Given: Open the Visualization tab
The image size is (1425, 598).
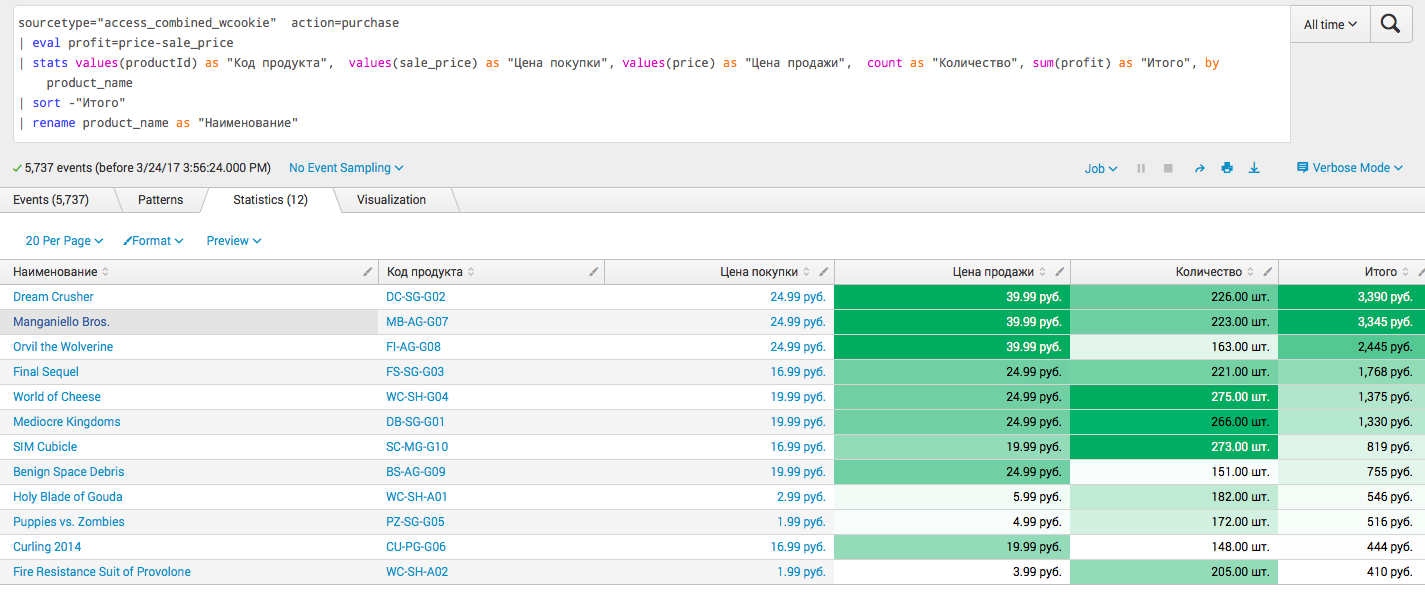Looking at the screenshot, I should pos(391,199).
